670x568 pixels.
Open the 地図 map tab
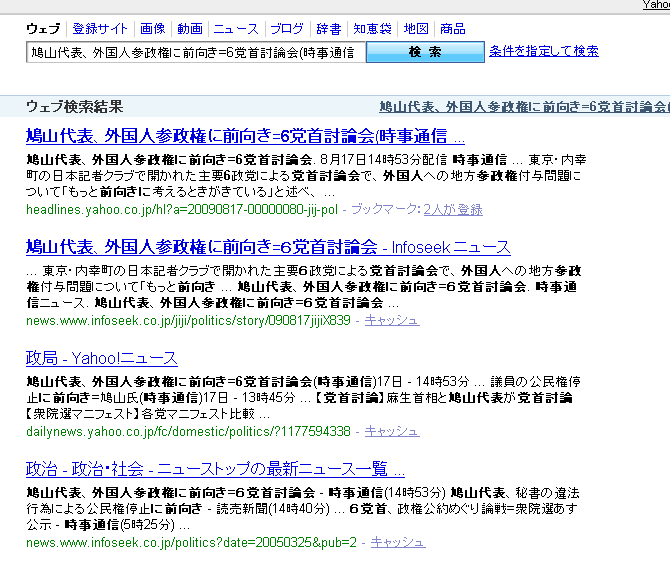coord(416,29)
